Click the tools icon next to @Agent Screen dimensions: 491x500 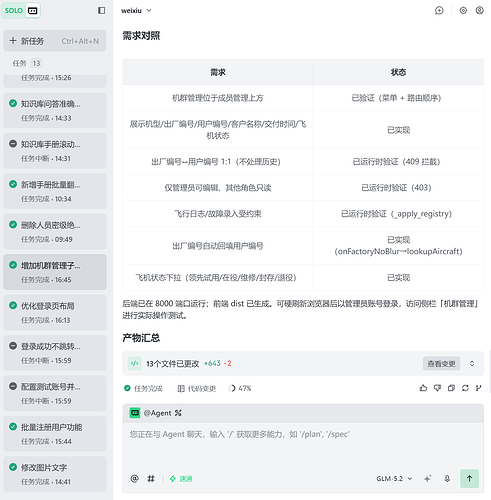[x=178, y=413]
